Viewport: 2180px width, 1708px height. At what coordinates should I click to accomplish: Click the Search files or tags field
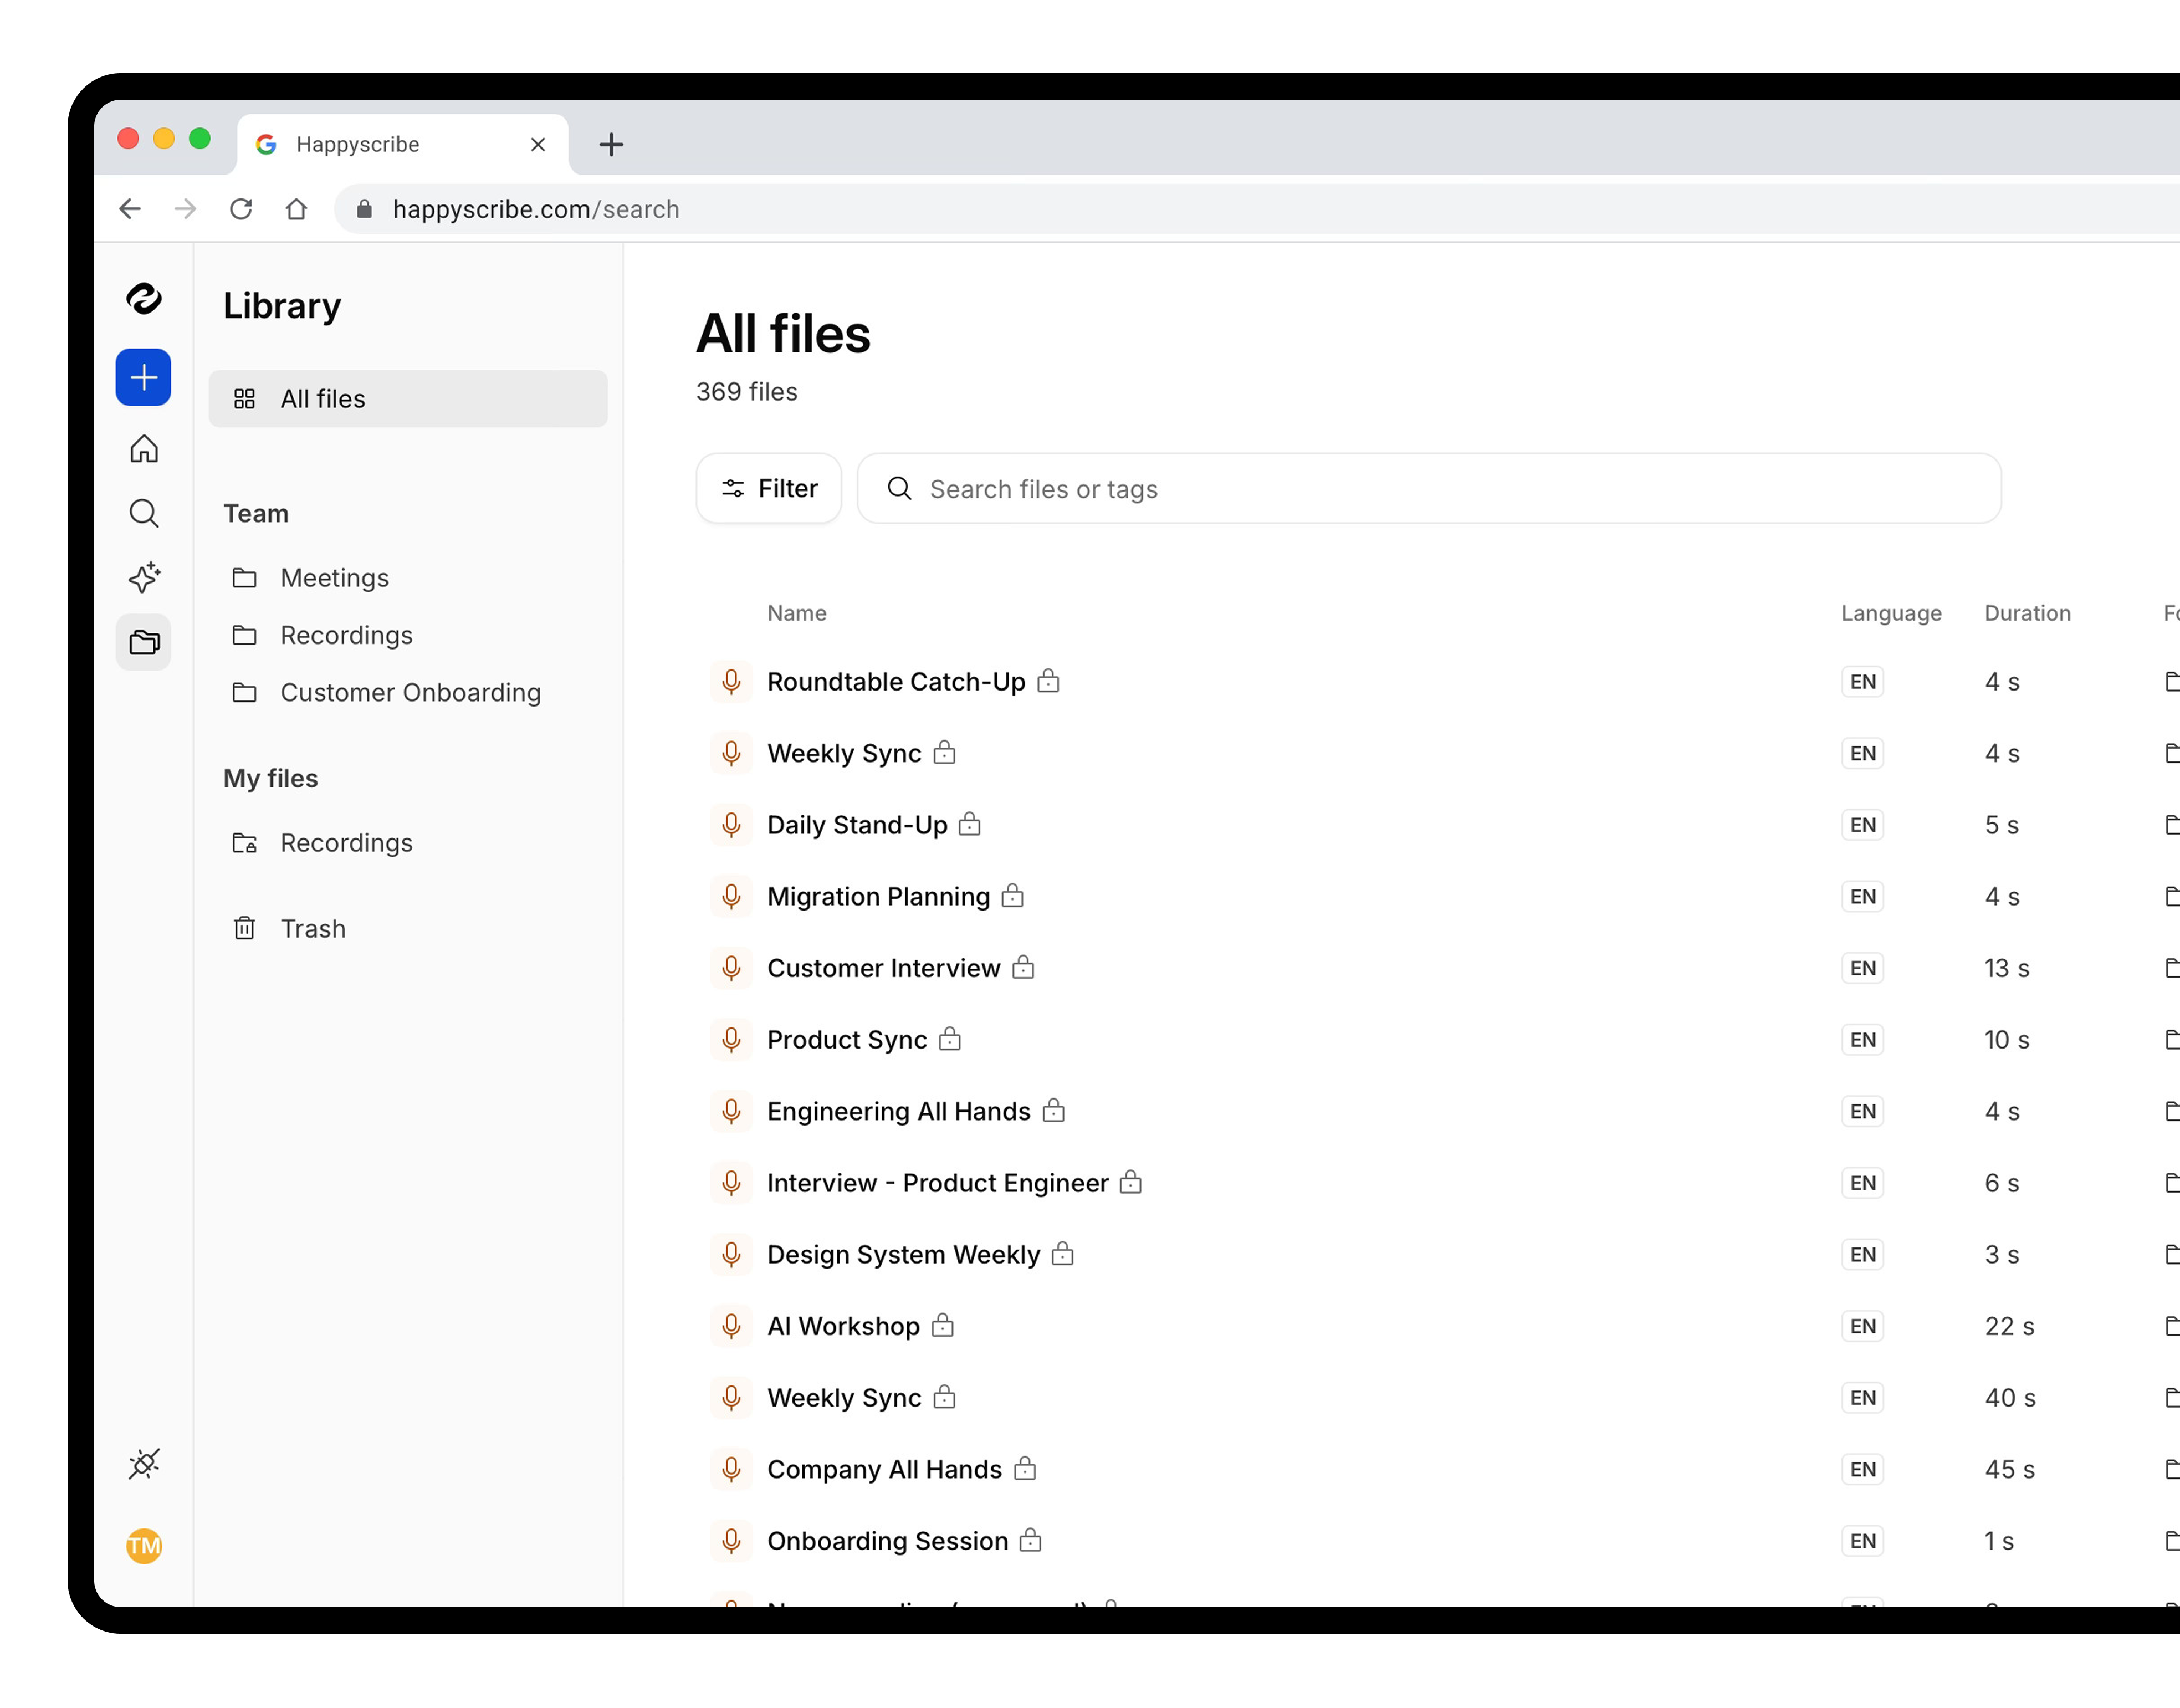click(1429, 488)
